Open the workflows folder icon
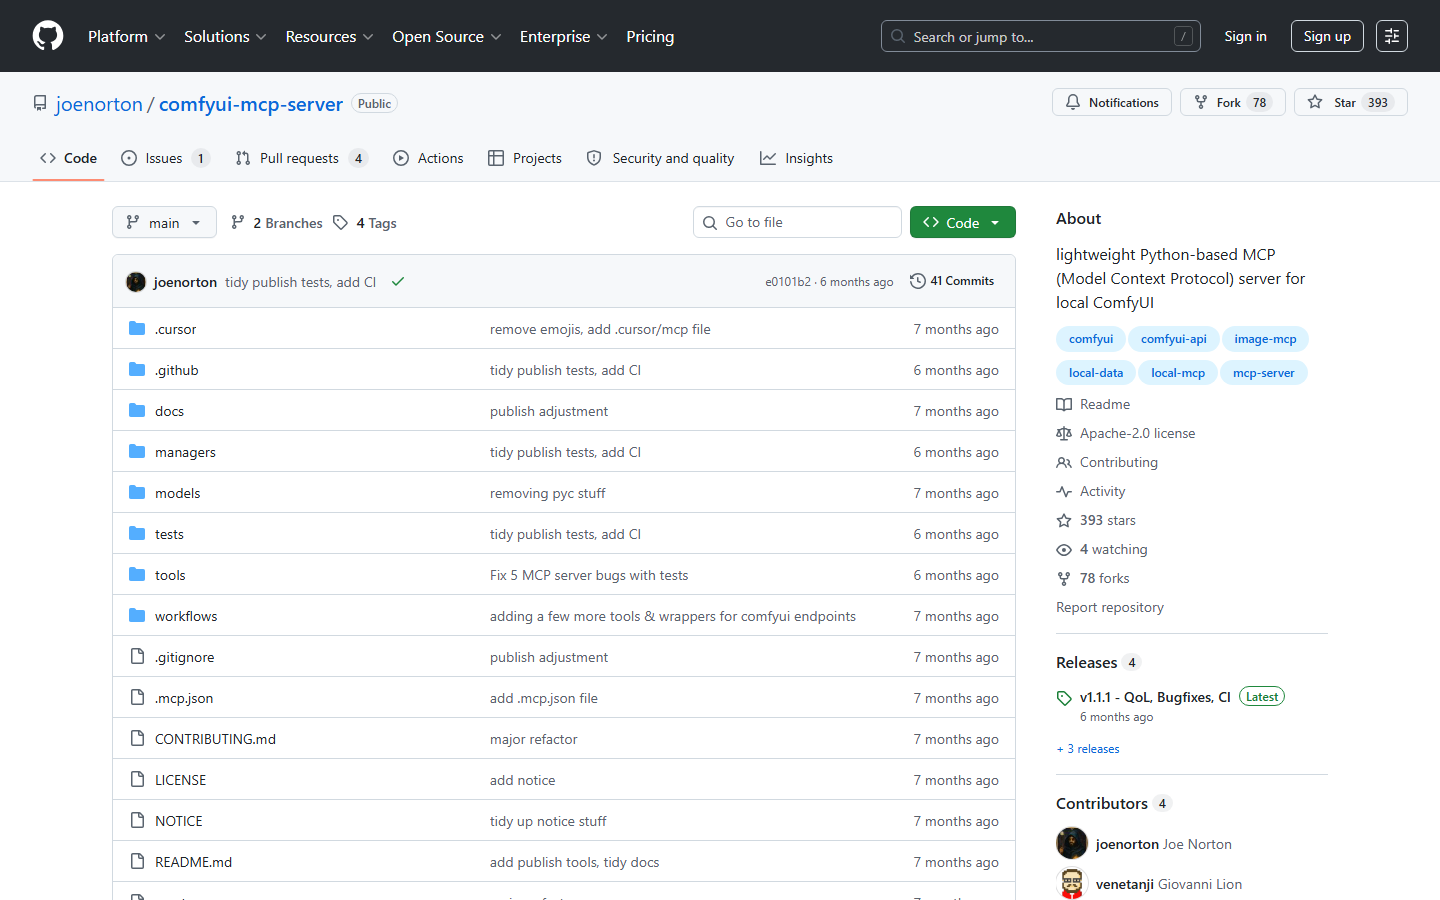 (137, 616)
